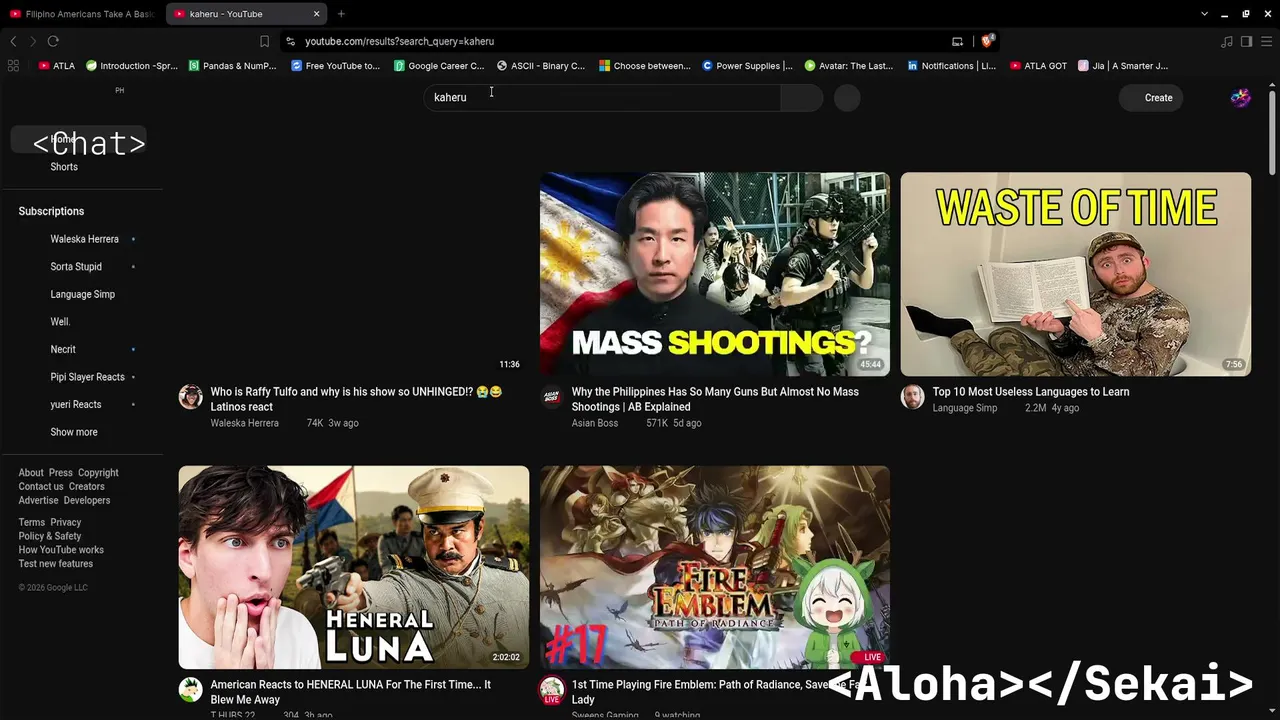
Task: Open 'Policy & Safety' footer link
Action: [50, 536]
